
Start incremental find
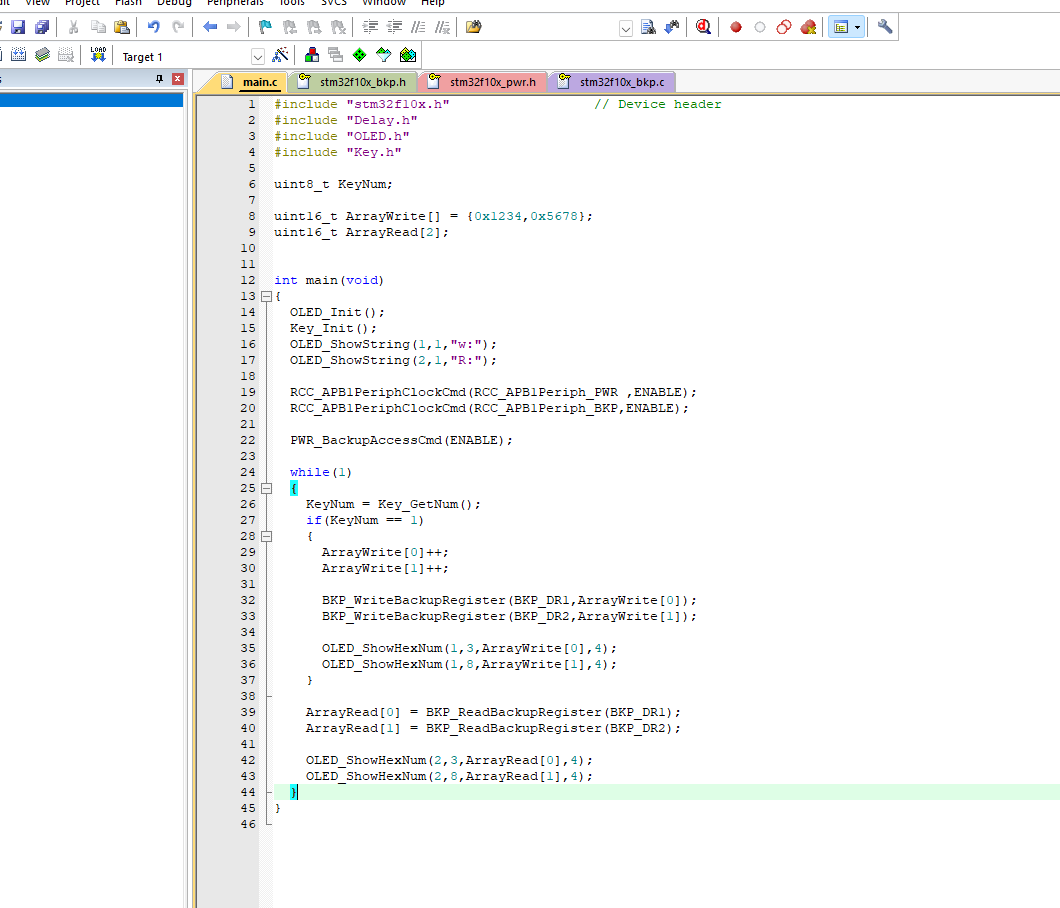click(672, 27)
